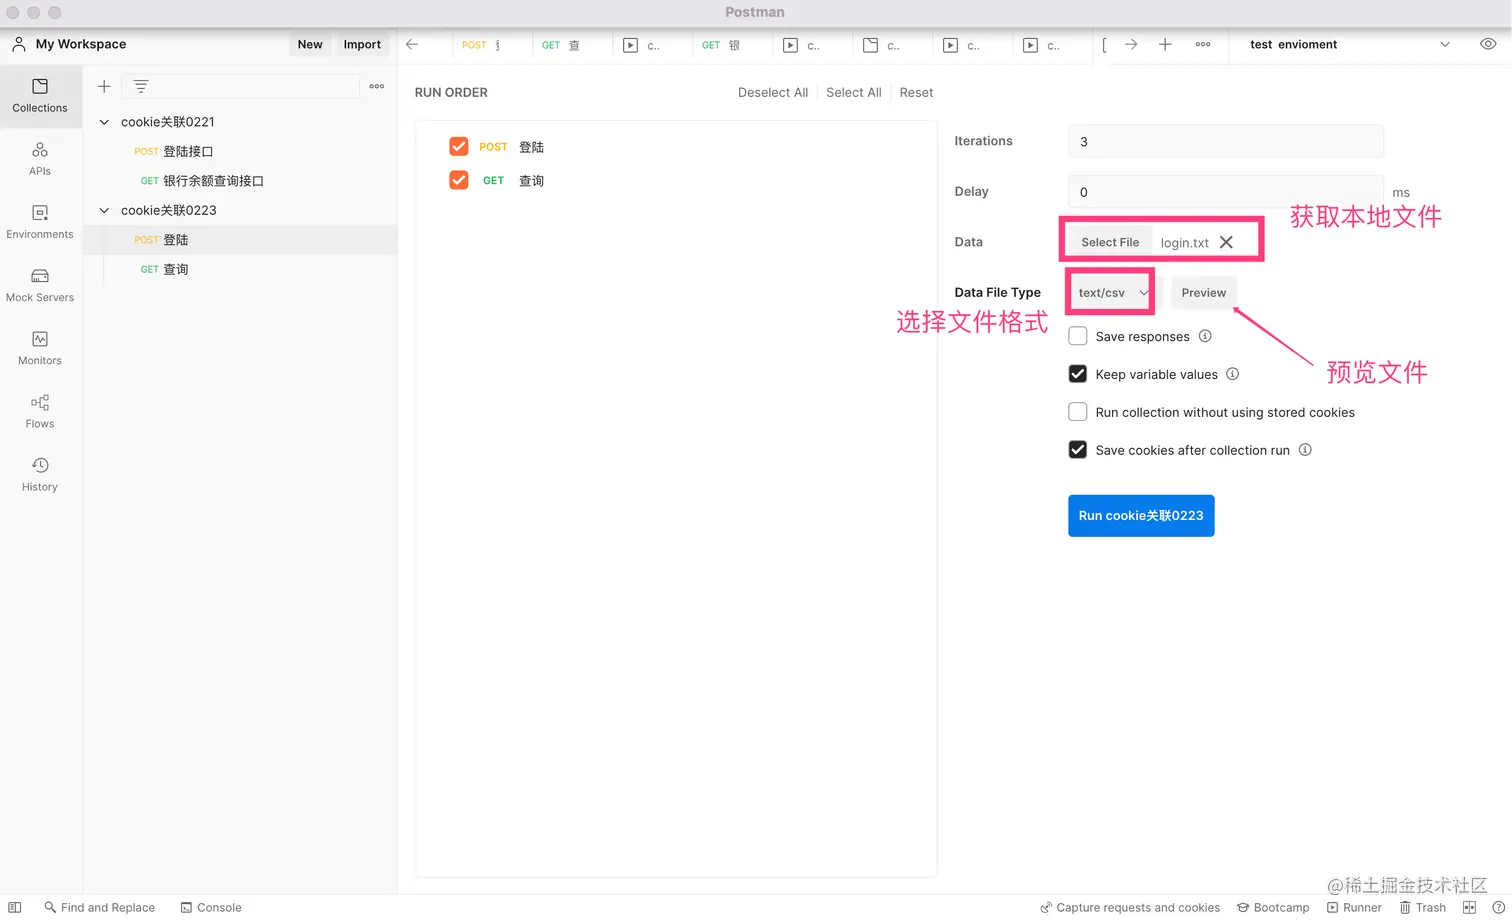Open the tab bar more options menu
This screenshot has width=1512, height=920.
click(1203, 44)
